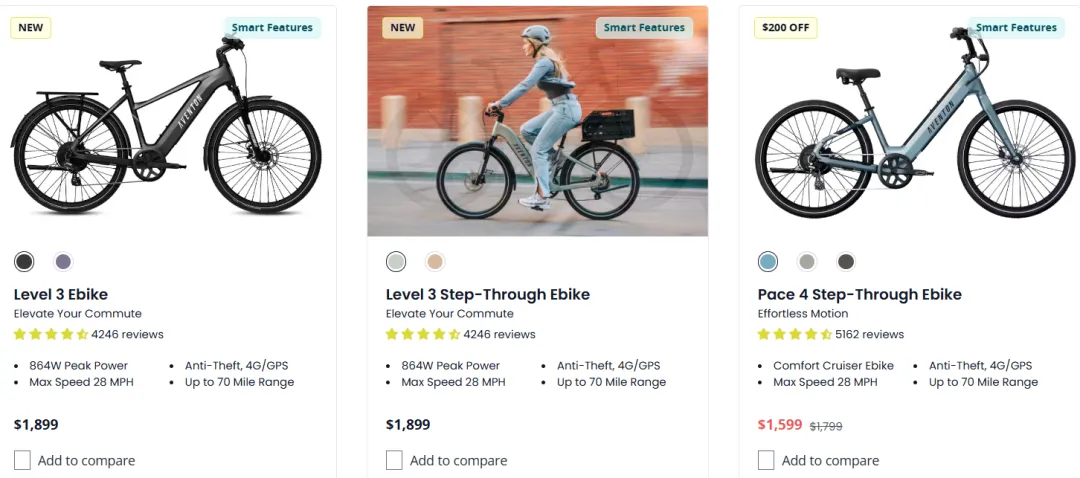Tick Add to compare for Level 3 Step-Through
The height and width of the screenshot is (478, 1080).
tap(395, 460)
